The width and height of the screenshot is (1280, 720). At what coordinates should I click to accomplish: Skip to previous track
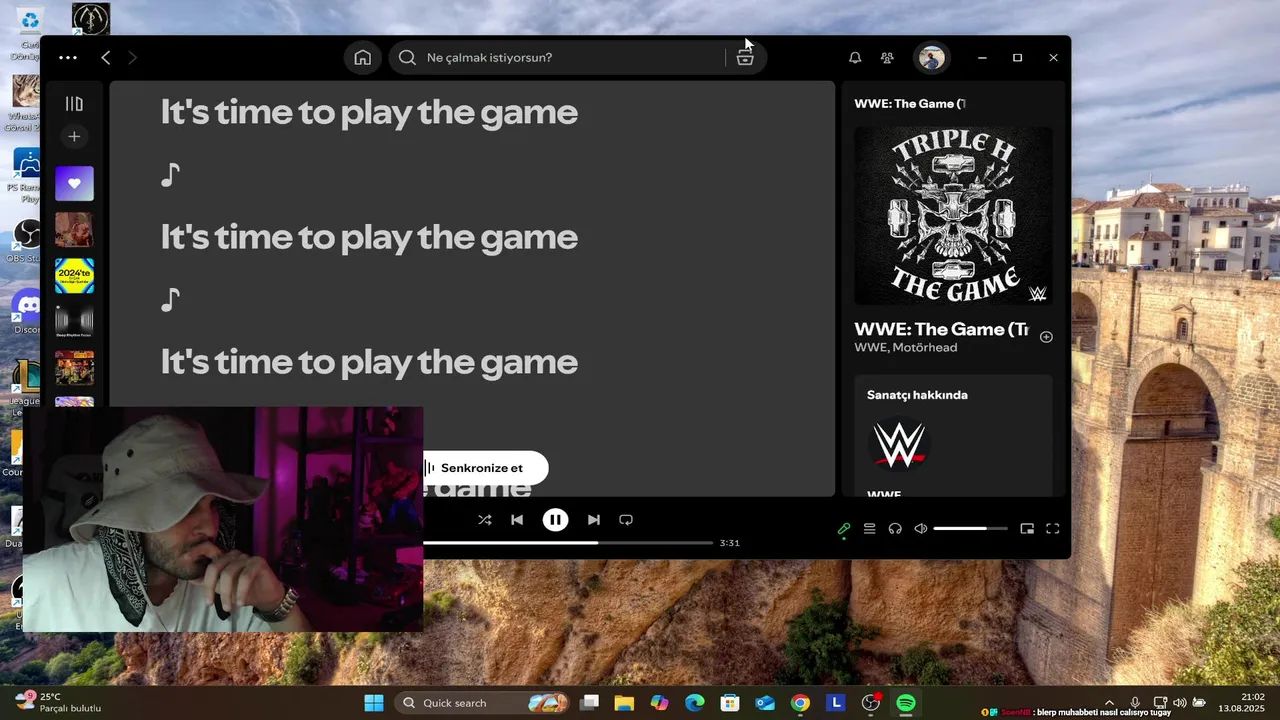517,520
